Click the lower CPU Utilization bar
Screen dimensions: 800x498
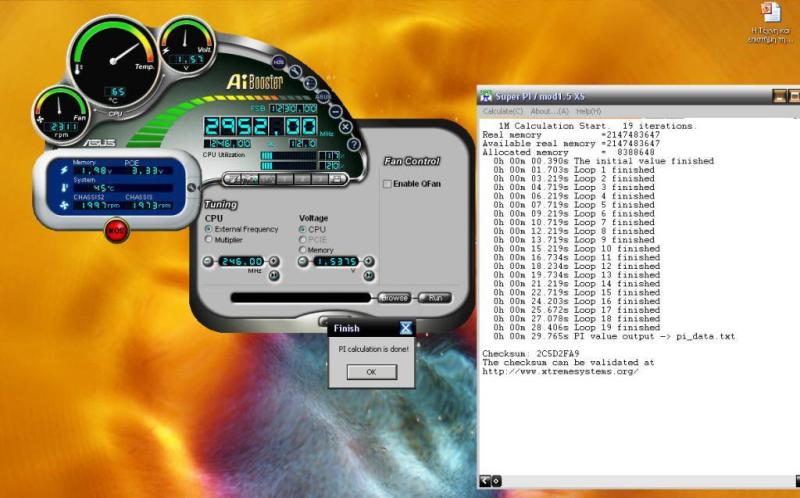click(288, 165)
